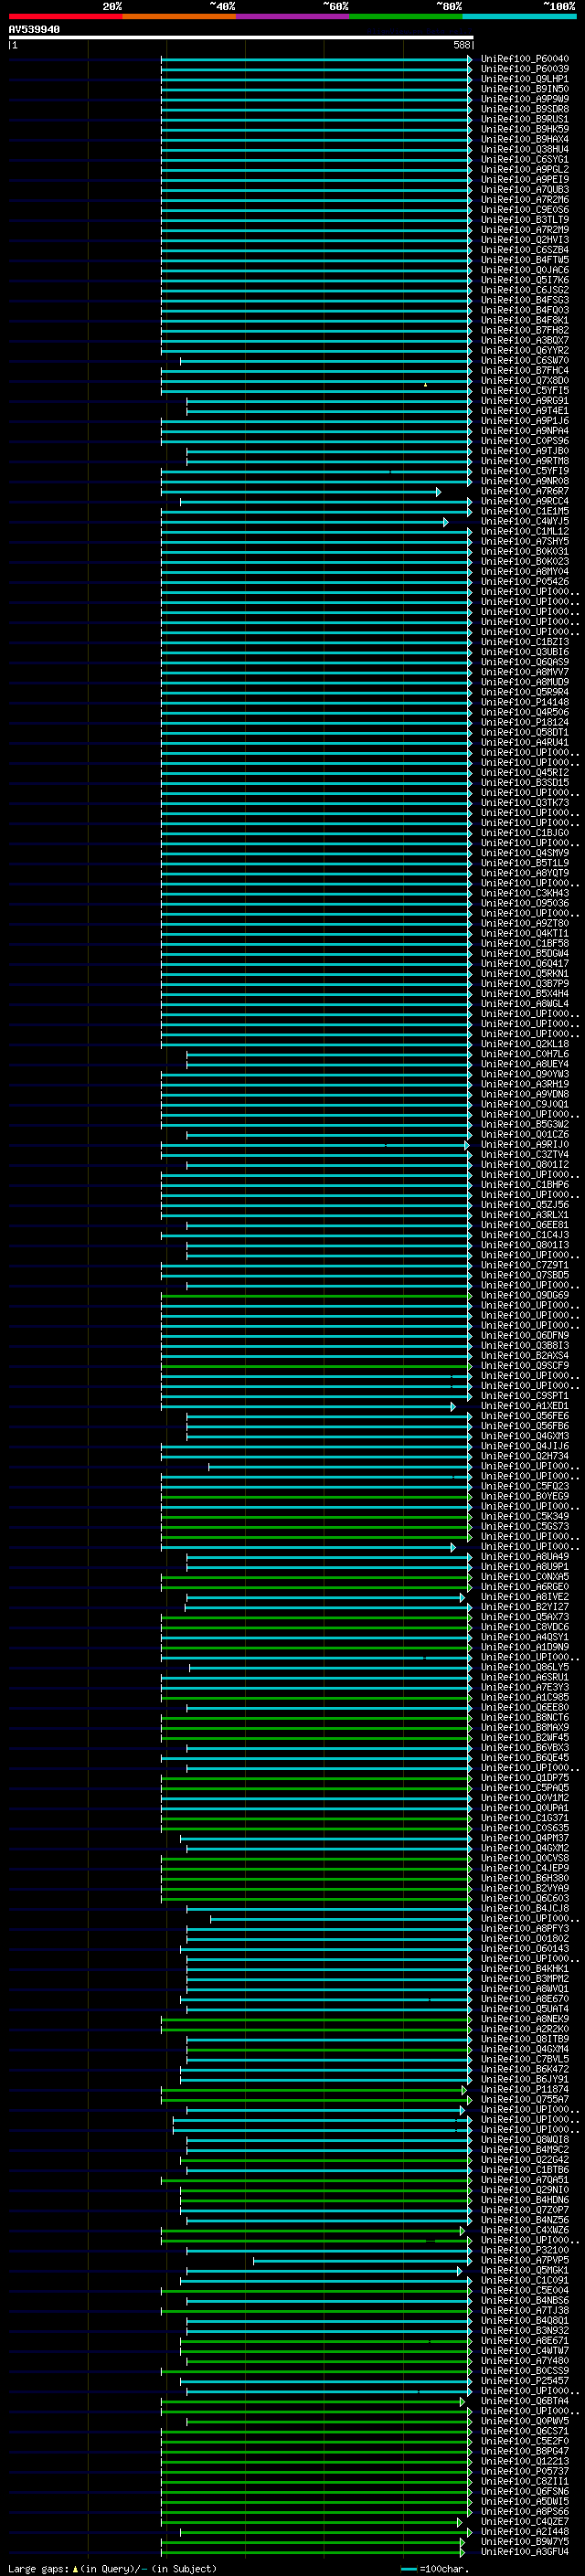
Task: Click the cyan ~100% identity color segment
Action: [x=519, y=16]
